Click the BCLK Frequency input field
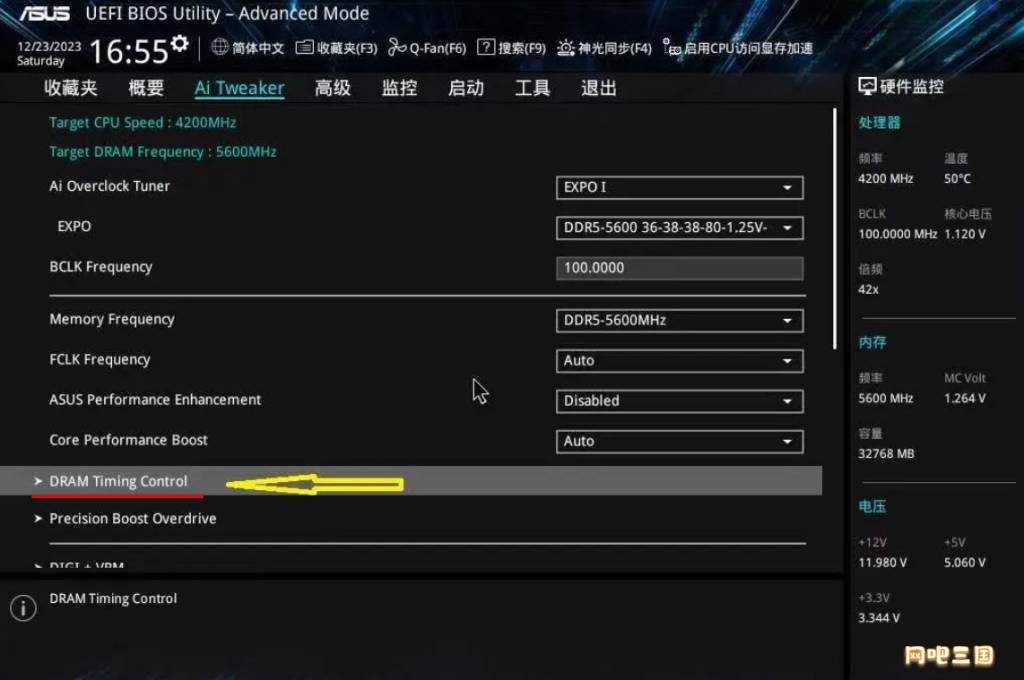 679,268
